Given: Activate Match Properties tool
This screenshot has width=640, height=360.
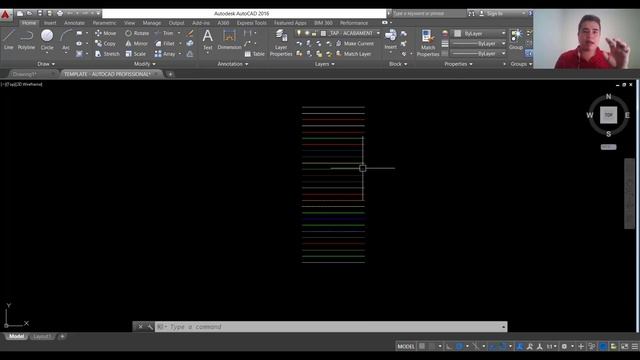Looking at the screenshot, I should coord(428,43).
